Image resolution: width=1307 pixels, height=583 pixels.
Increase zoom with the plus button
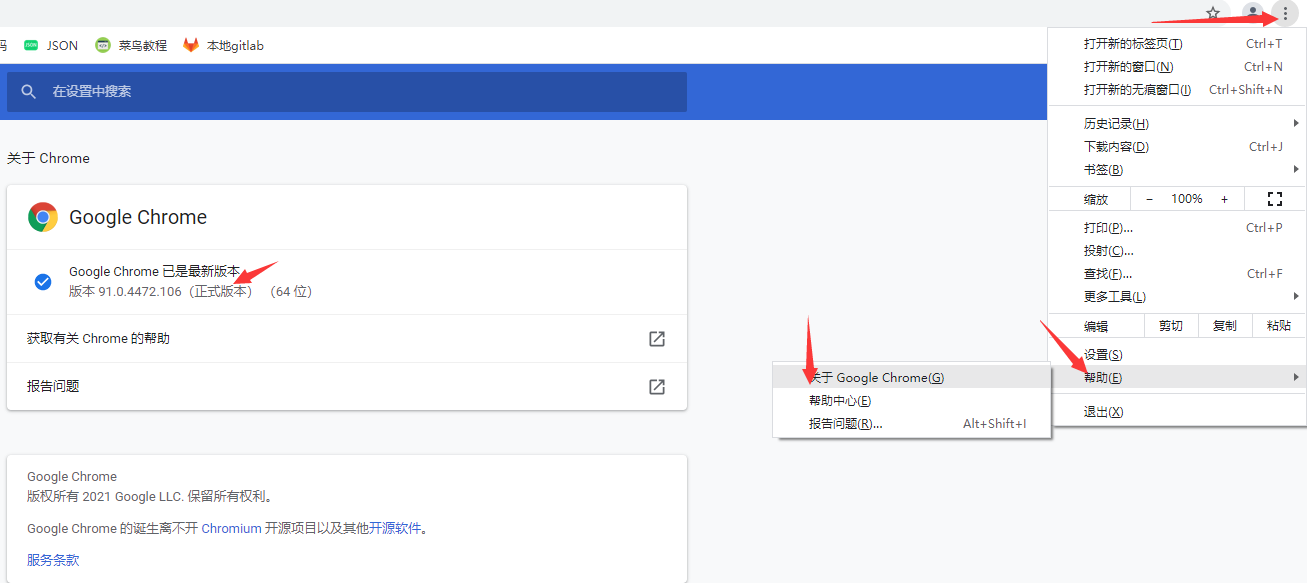[1224, 199]
